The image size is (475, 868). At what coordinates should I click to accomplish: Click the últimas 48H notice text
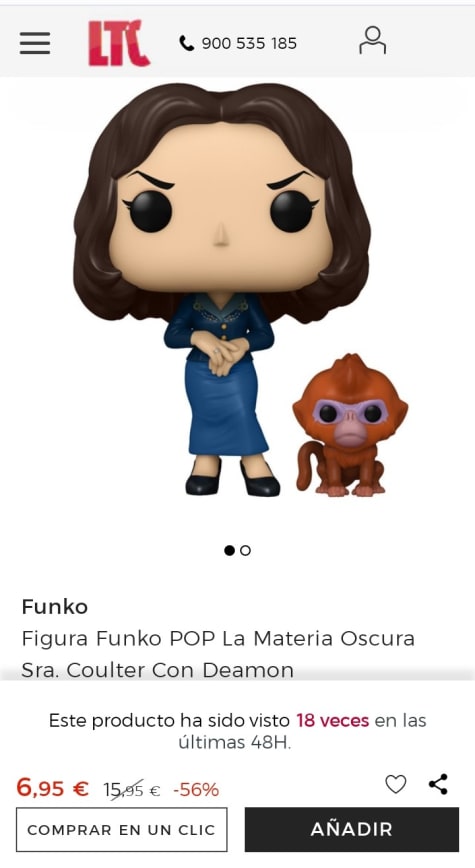point(235,742)
